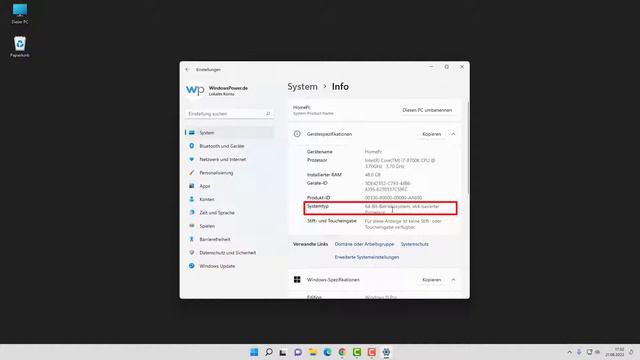Image resolution: width=640 pixels, height=360 pixels.
Task: Open the Chat app in taskbar
Action: click(298, 352)
